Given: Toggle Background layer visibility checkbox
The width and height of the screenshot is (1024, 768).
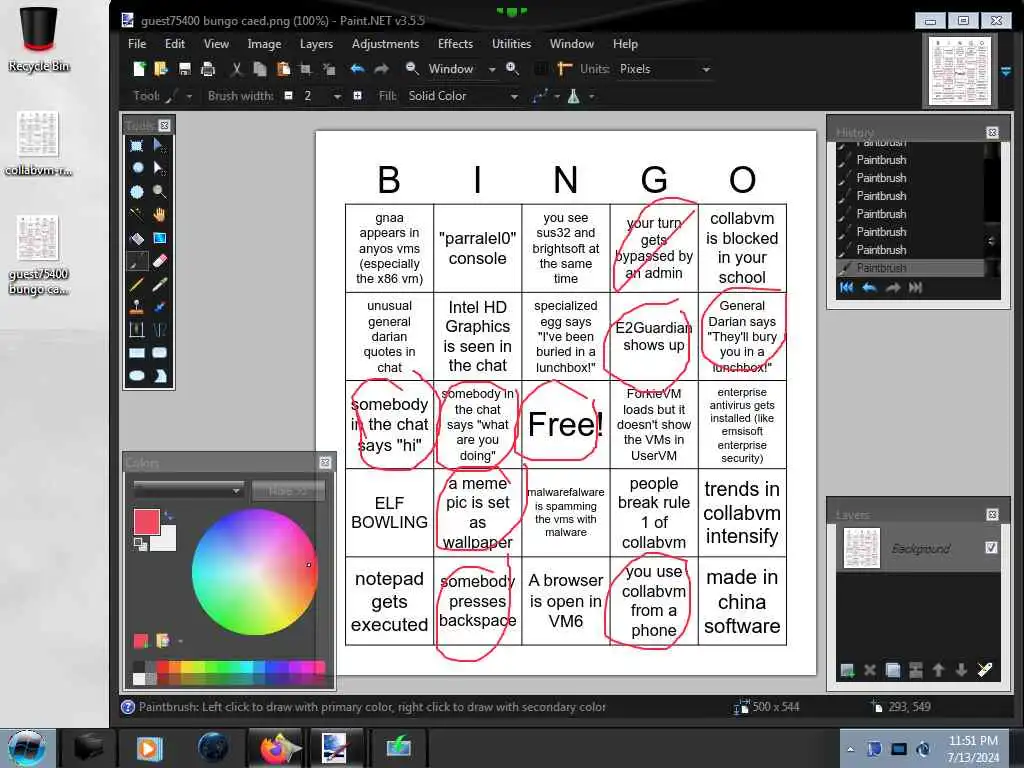Looking at the screenshot, I should click(991, 547).
